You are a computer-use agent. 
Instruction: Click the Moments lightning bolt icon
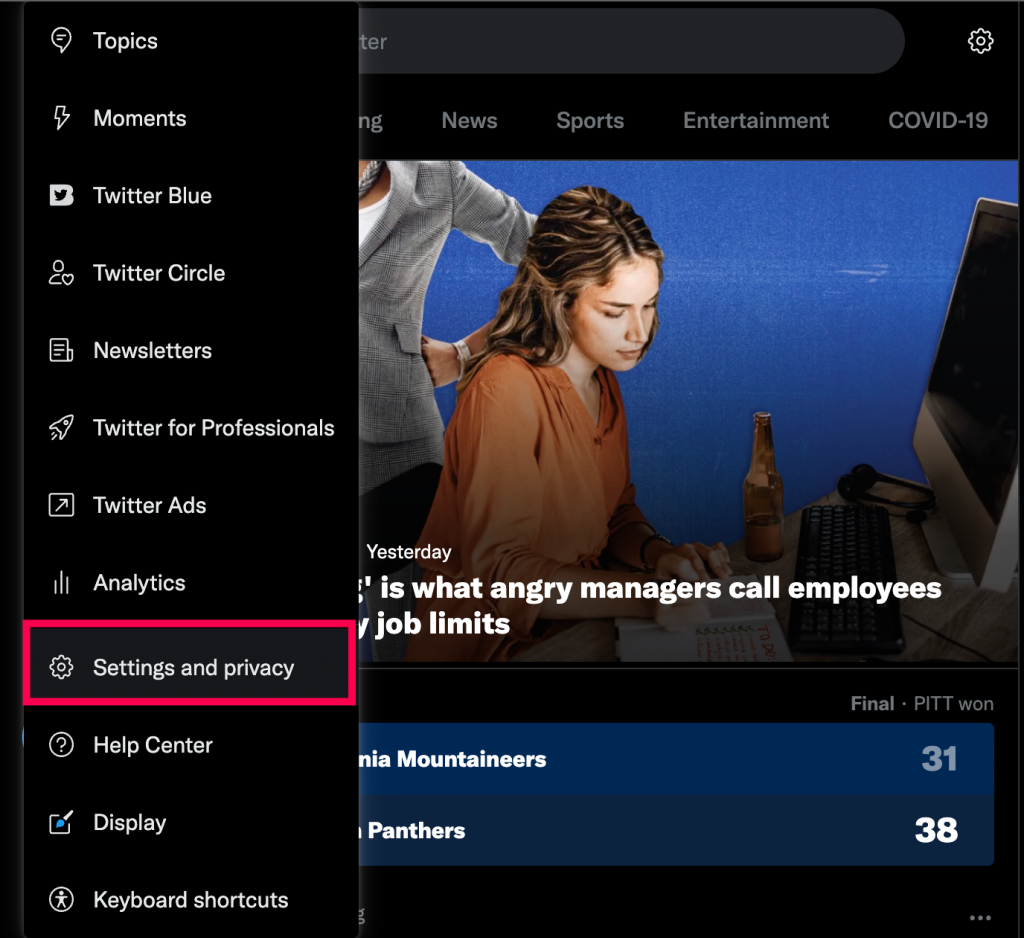[x=61, y=118]
